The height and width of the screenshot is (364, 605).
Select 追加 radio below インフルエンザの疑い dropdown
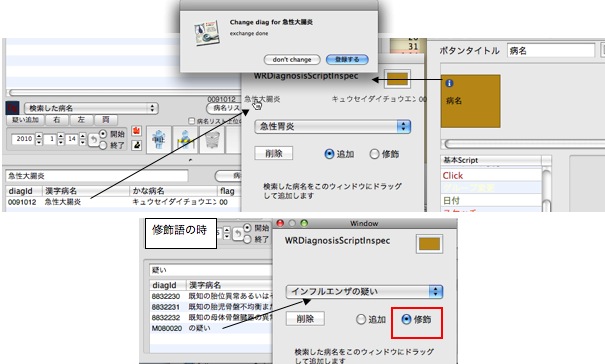[361, 319]
